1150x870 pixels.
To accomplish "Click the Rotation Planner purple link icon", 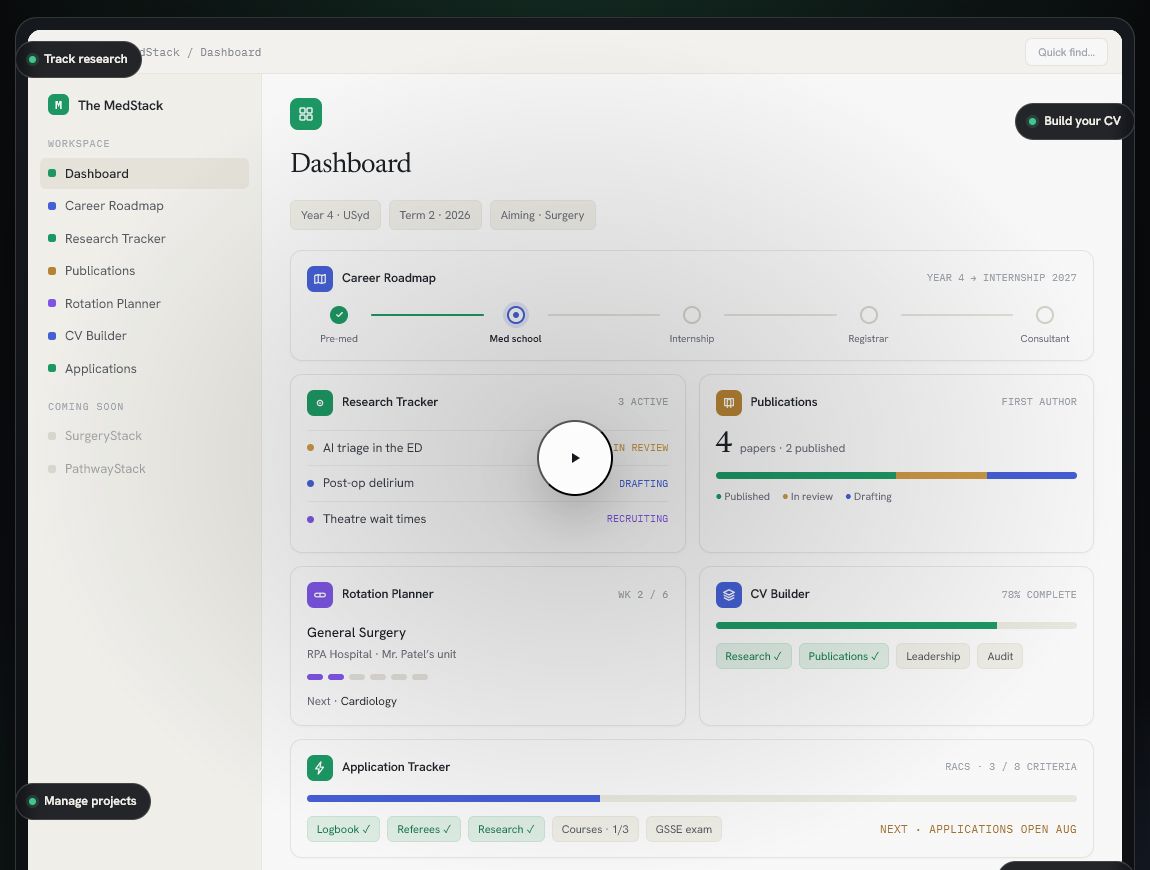I will point(320,595).
